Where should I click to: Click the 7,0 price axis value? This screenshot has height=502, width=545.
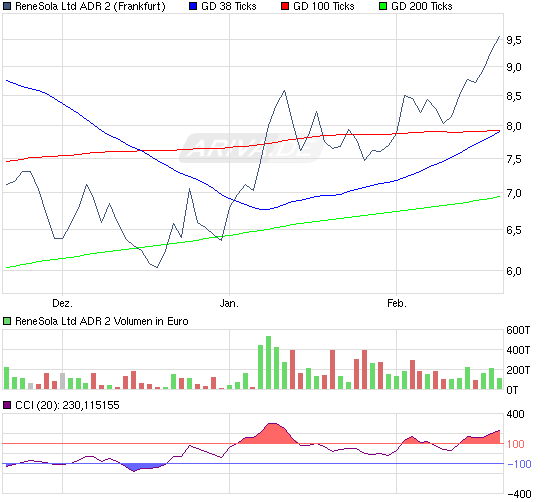514,193
